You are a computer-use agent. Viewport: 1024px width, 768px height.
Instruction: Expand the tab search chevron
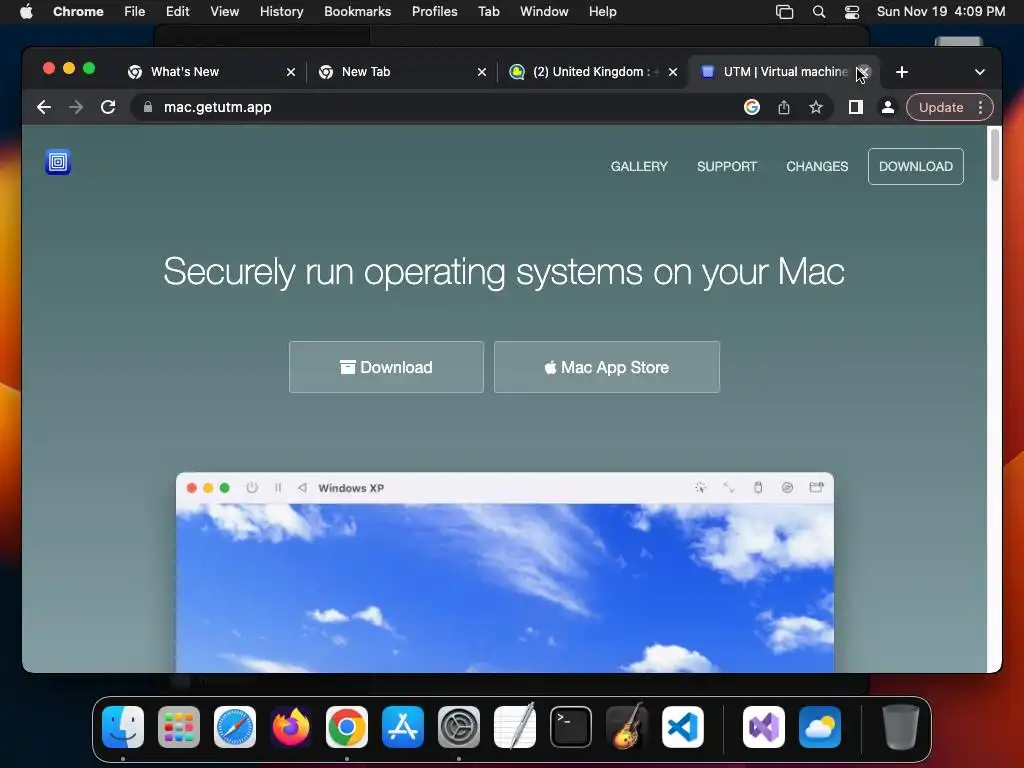tap(980, 72)
